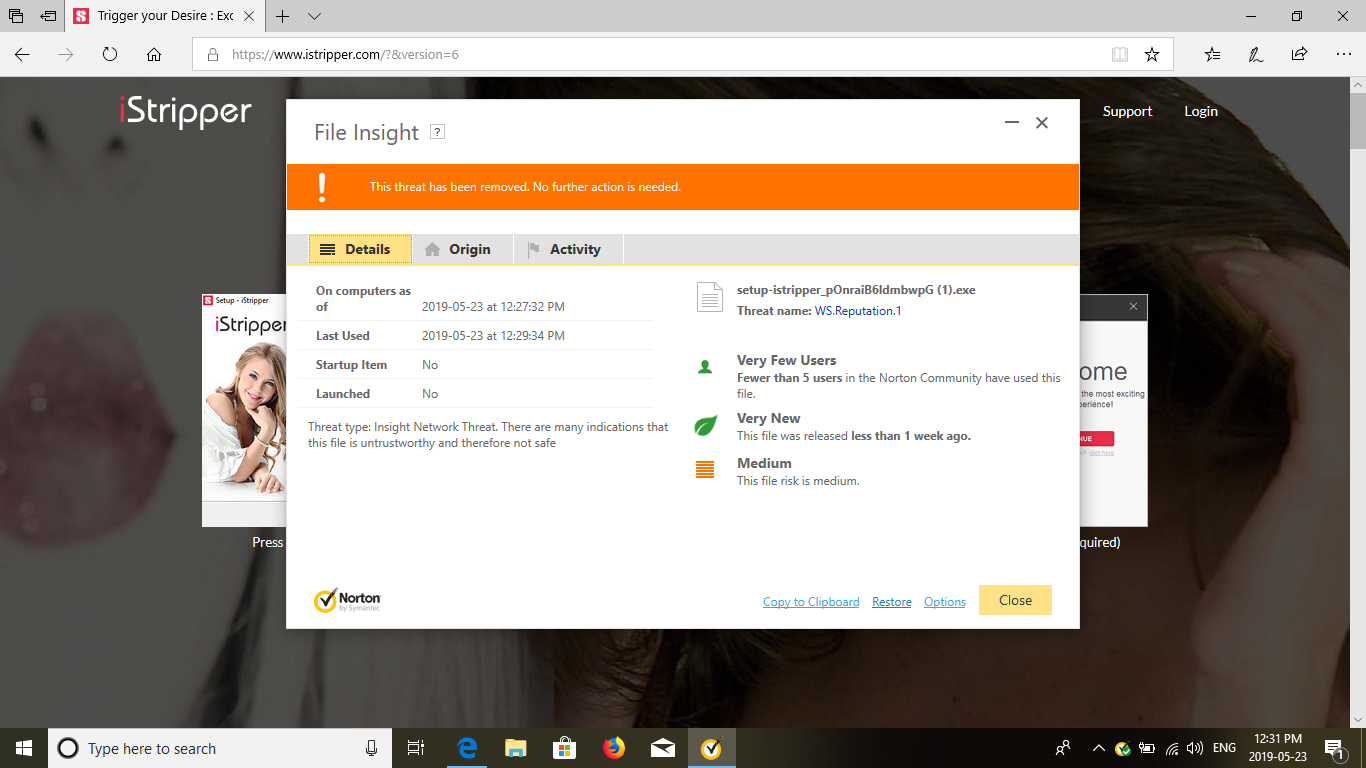1366x768 pixels.
Task: Click the yellow Close button
Action: [1015, 600]
